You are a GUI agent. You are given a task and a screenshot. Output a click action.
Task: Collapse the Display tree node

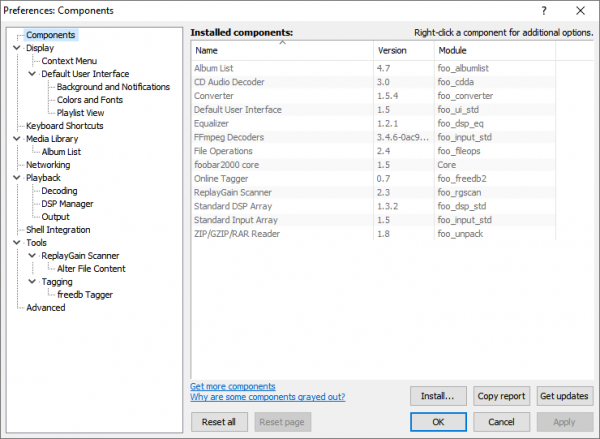click(x=16, y=48)
